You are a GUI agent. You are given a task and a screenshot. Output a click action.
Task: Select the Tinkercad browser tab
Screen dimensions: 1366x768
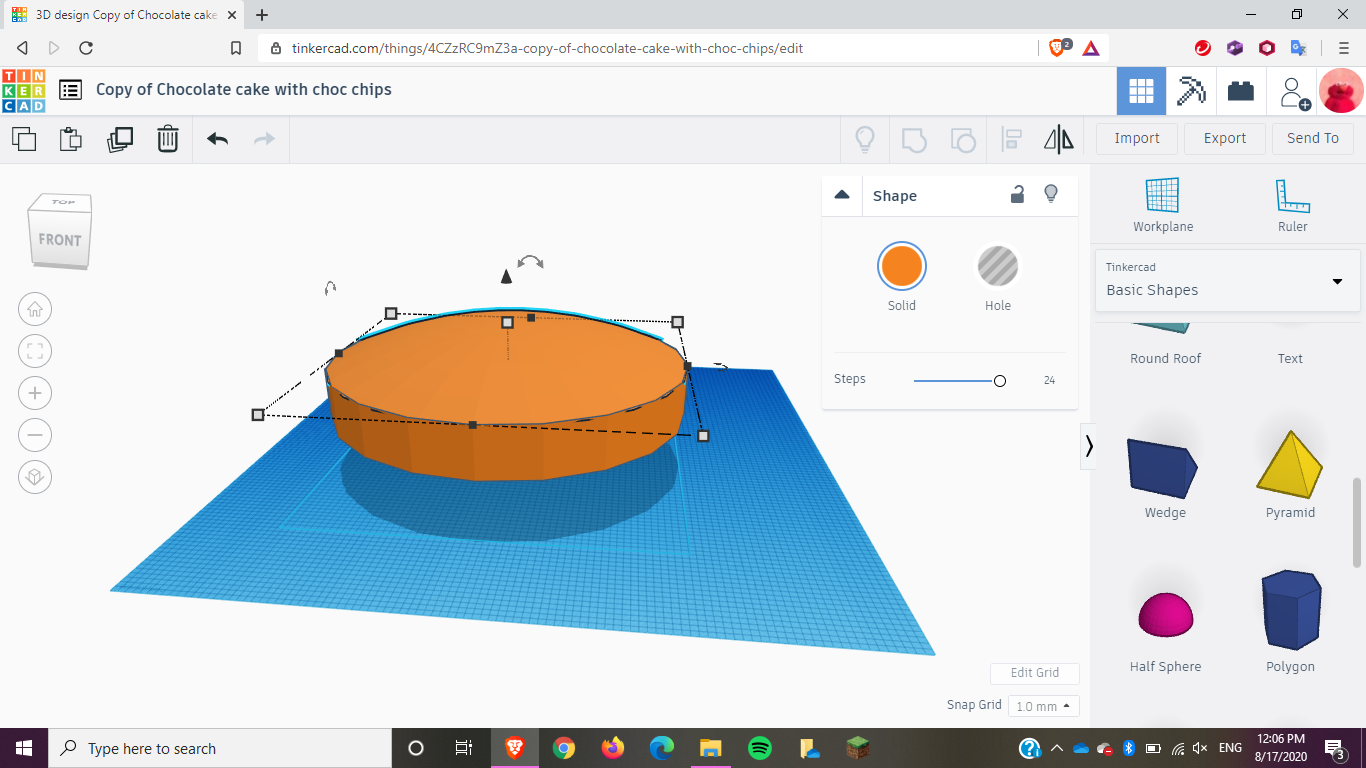click(x=125, y=16)
